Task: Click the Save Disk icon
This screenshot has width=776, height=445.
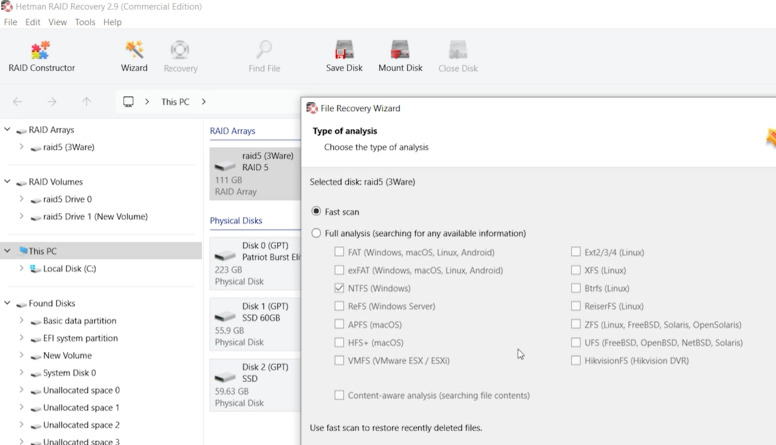Action: pos(344,57)
